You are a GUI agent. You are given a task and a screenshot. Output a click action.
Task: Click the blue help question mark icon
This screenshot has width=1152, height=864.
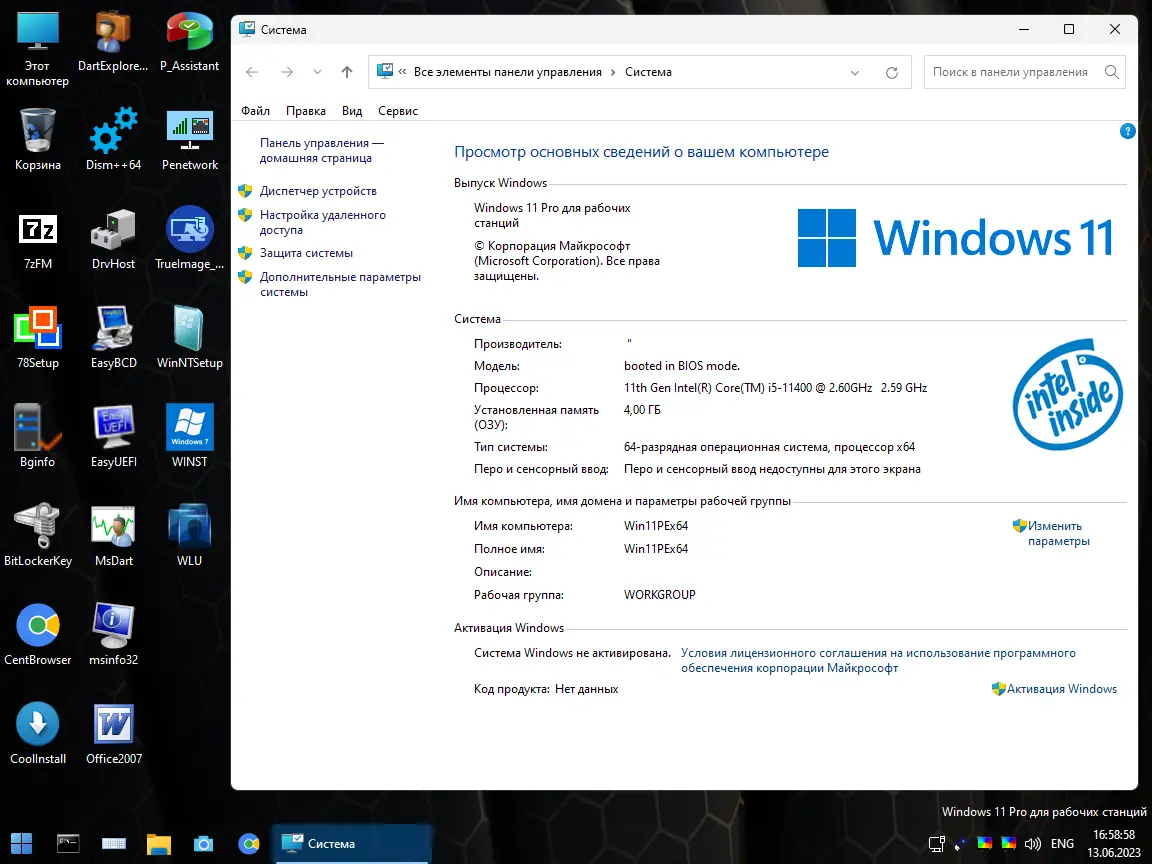coord(1127,132)
